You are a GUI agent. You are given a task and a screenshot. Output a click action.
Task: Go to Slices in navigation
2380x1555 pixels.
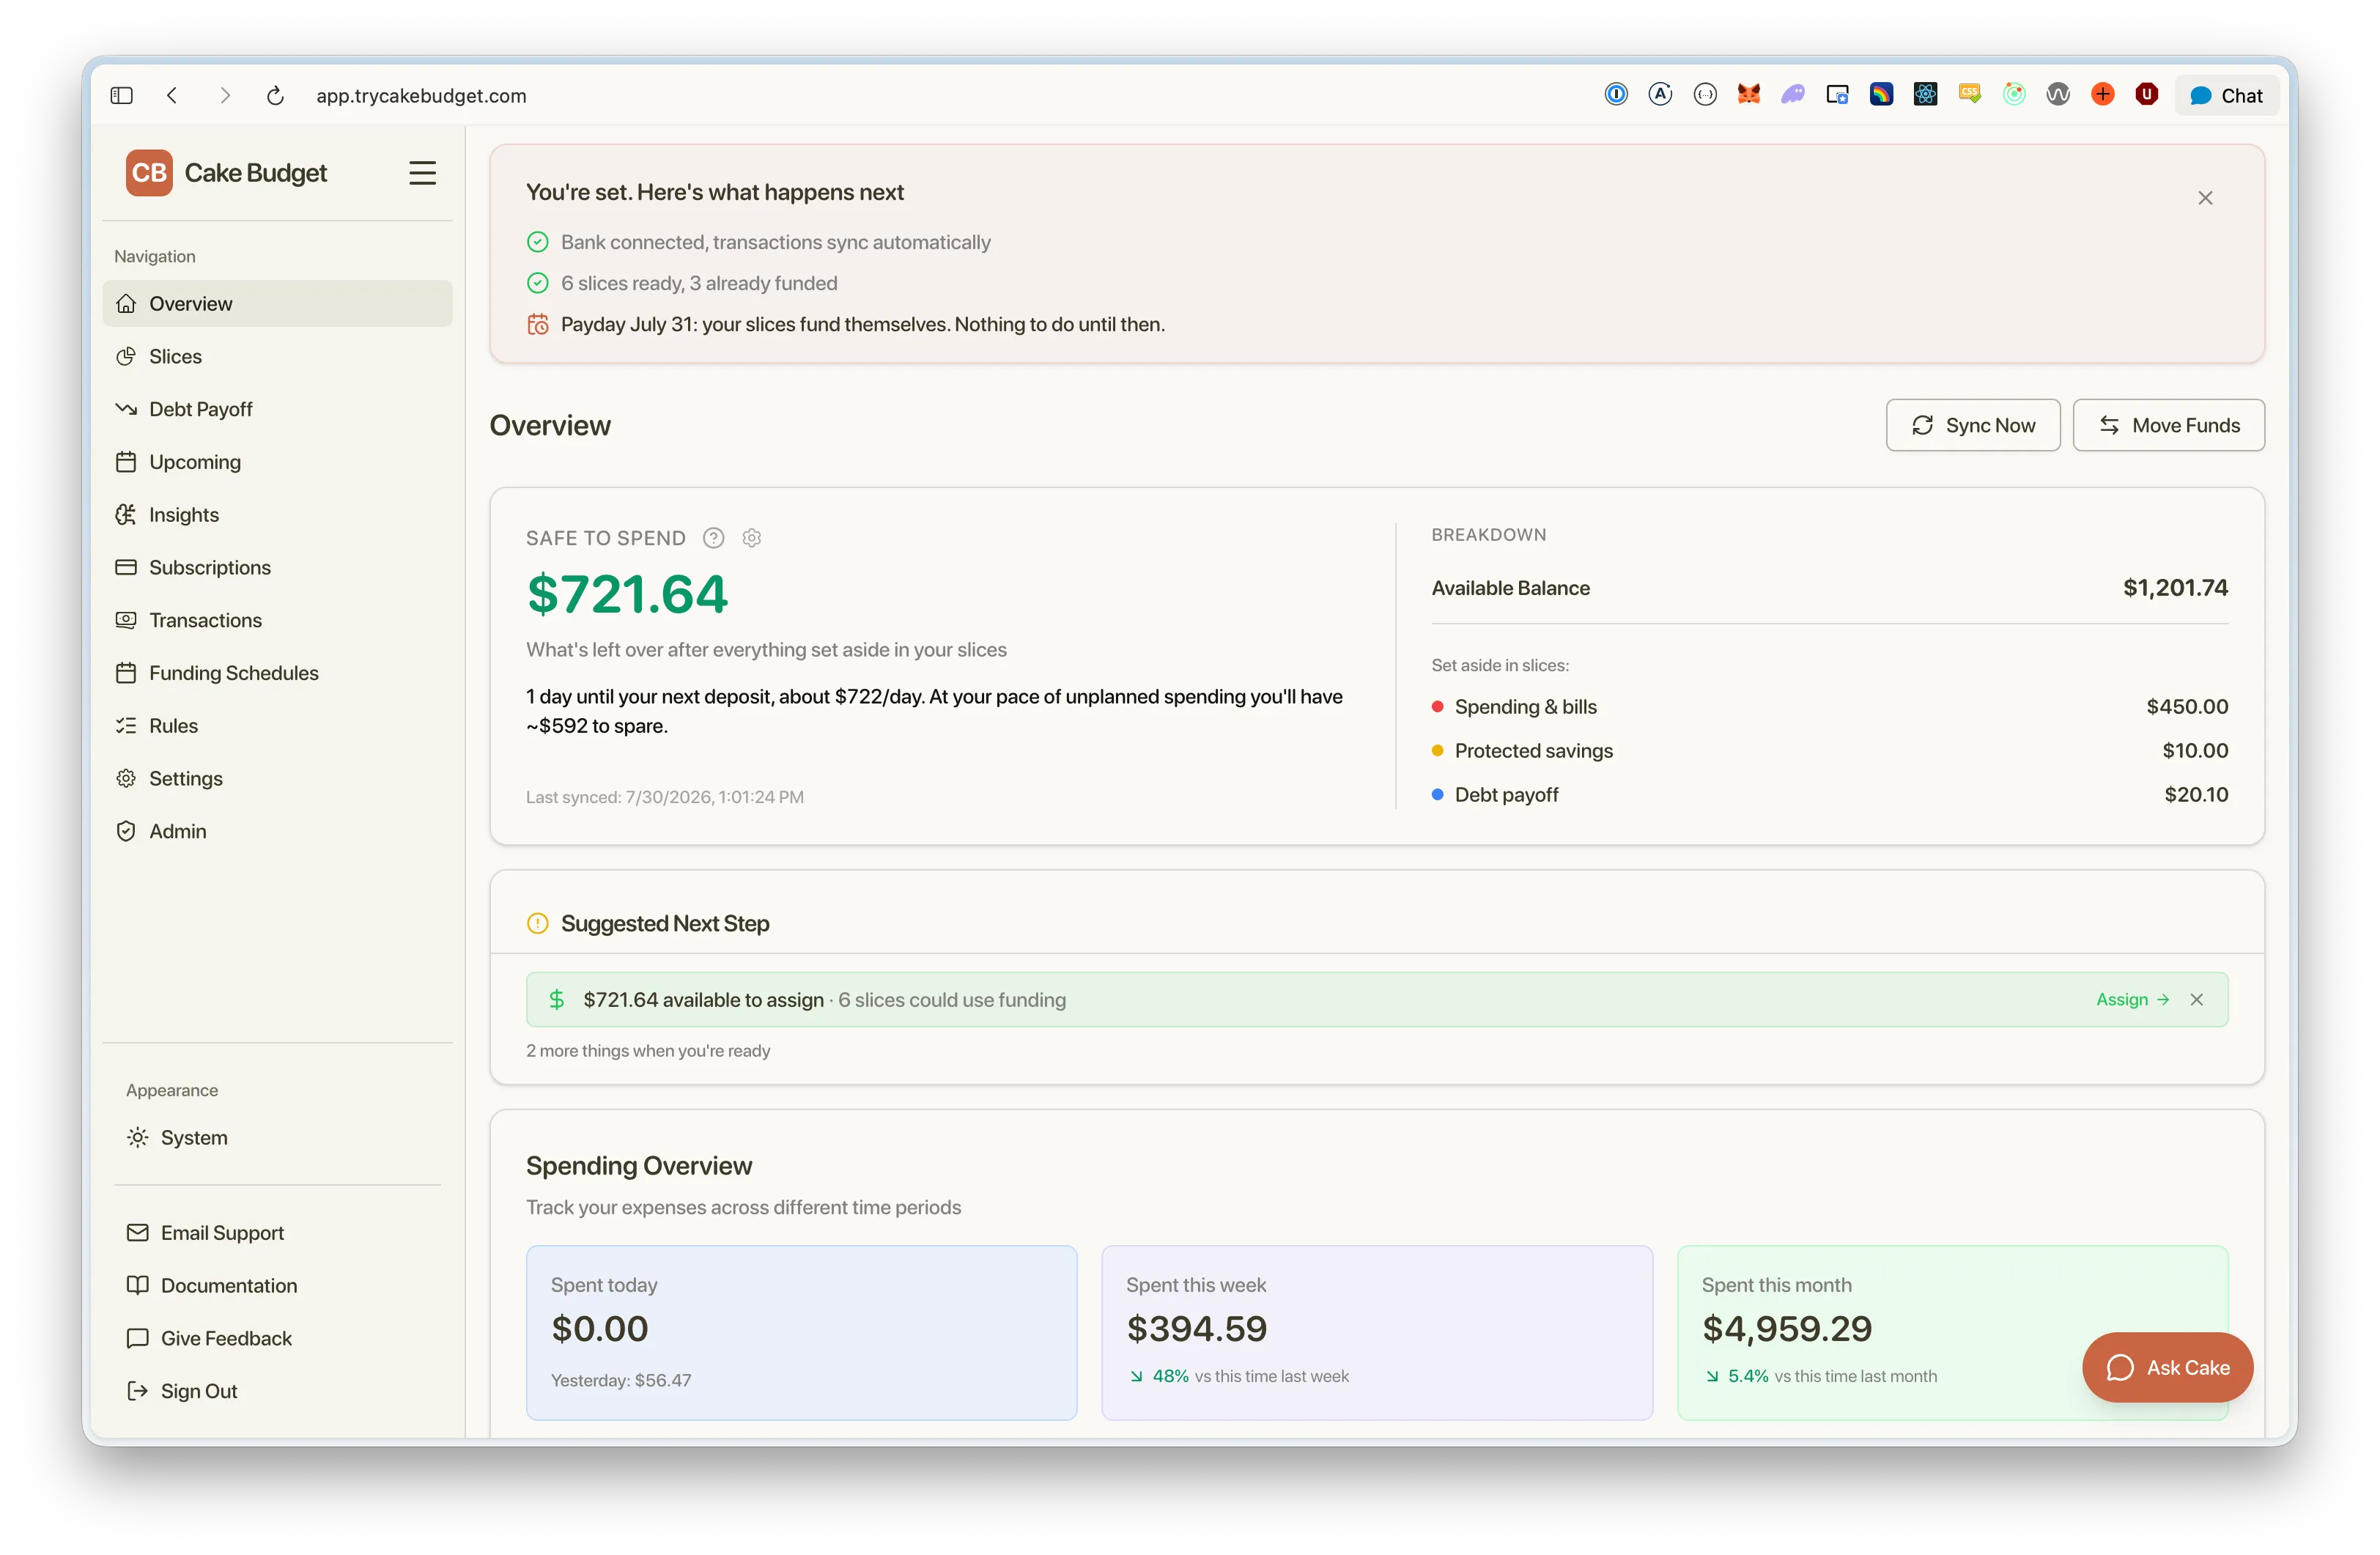pyautogui.click(x=277, y=356)
